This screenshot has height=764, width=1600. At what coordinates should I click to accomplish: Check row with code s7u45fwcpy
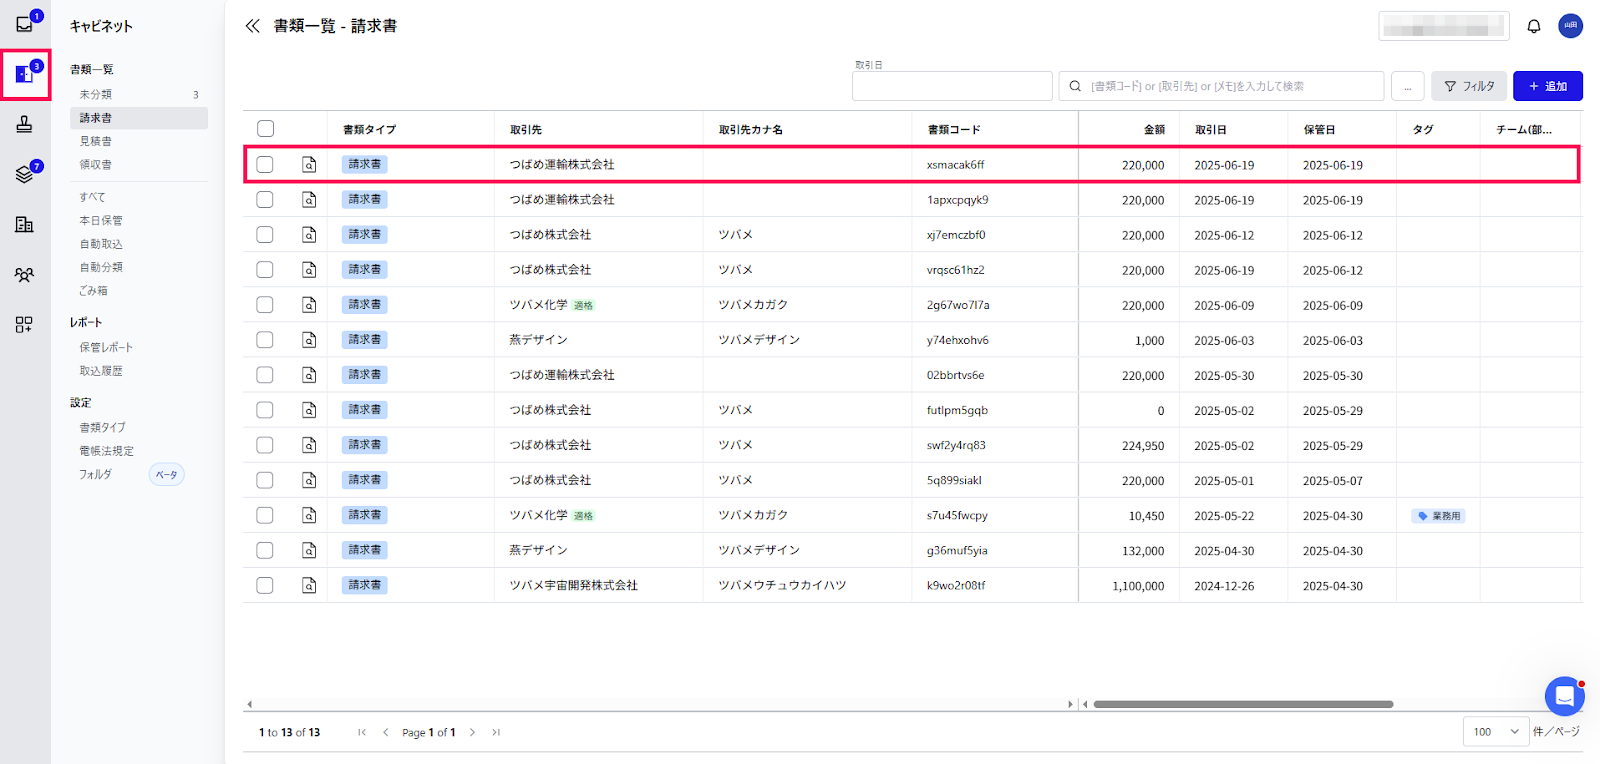[x=265, y=515]
